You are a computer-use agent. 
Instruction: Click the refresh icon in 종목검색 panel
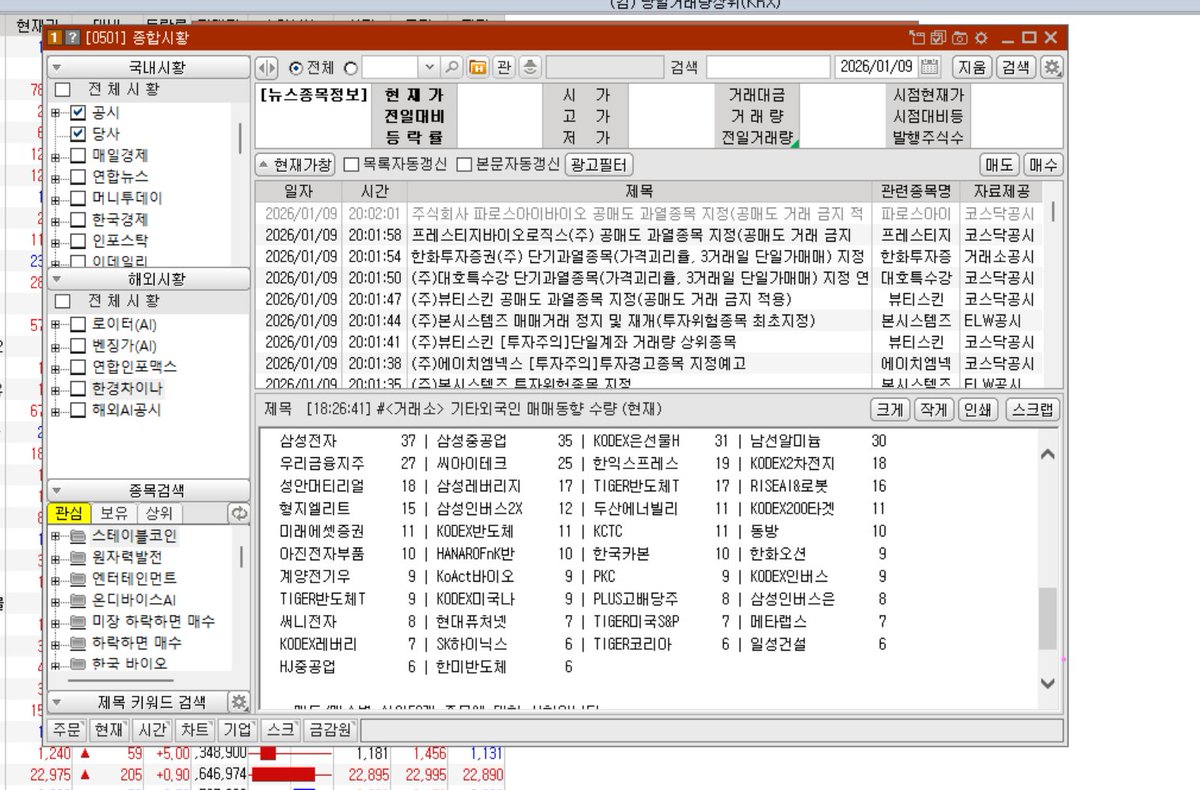pyautogui.click(x=239, y=513)
